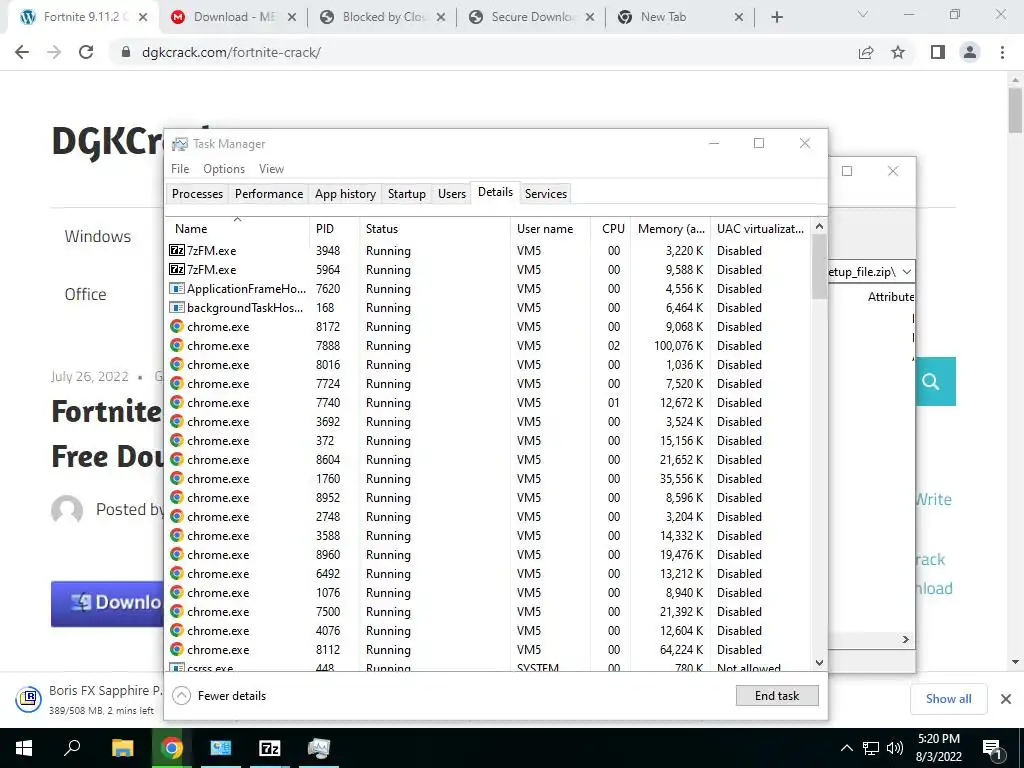
Task: Sort by CPU column header
Action: pos(613,229)
